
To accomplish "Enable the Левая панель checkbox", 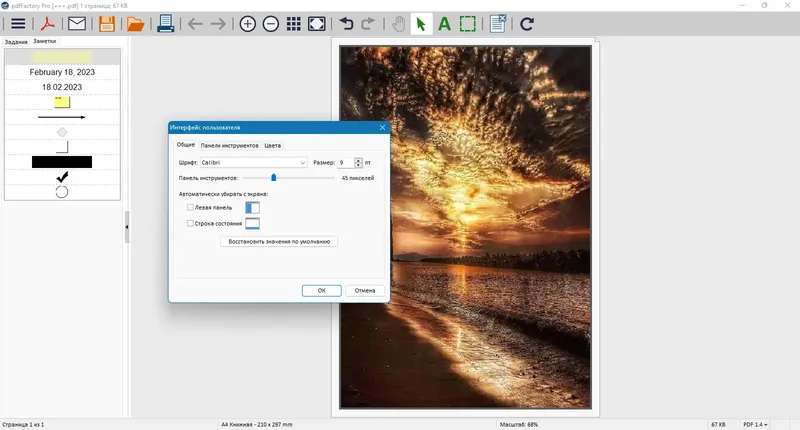I will coord(190,208).
